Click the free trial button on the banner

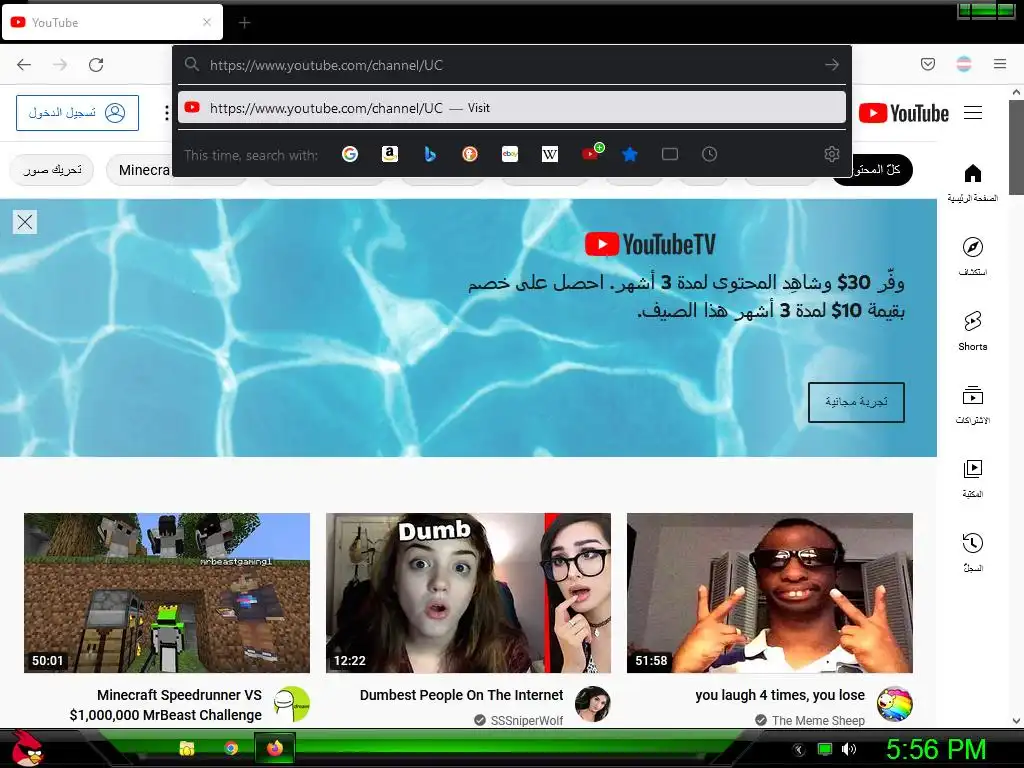(856, 402)
